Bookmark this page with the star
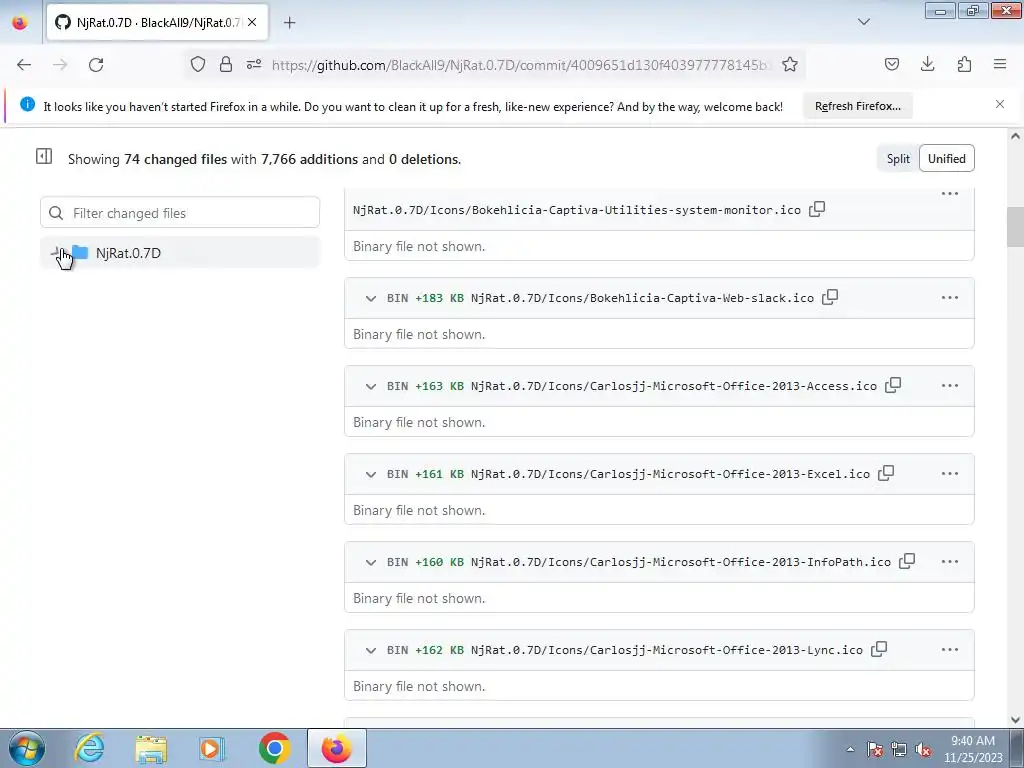1024x768 pixels. [790, 64]
